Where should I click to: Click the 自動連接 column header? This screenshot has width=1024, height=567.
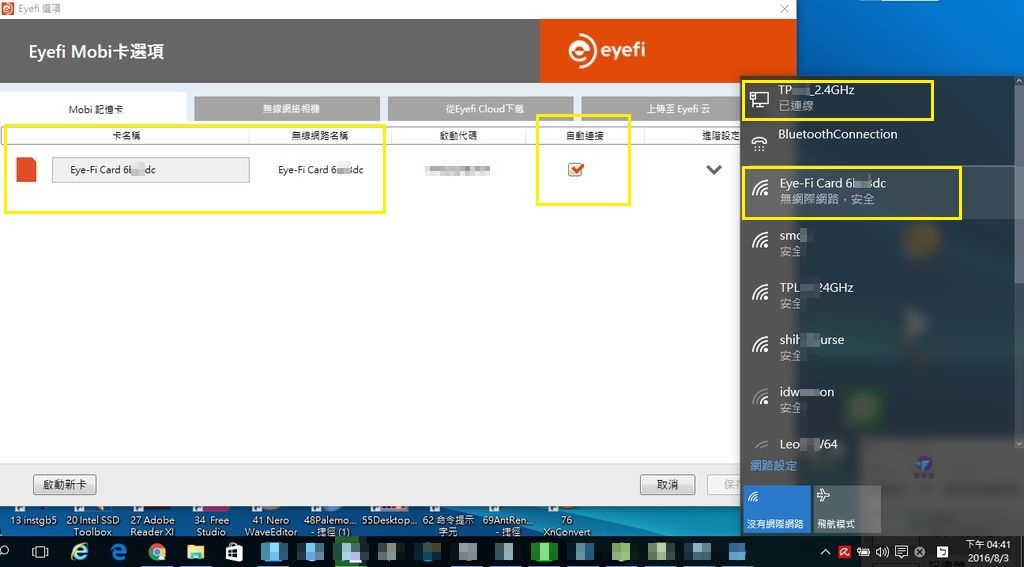click(585, 135)
